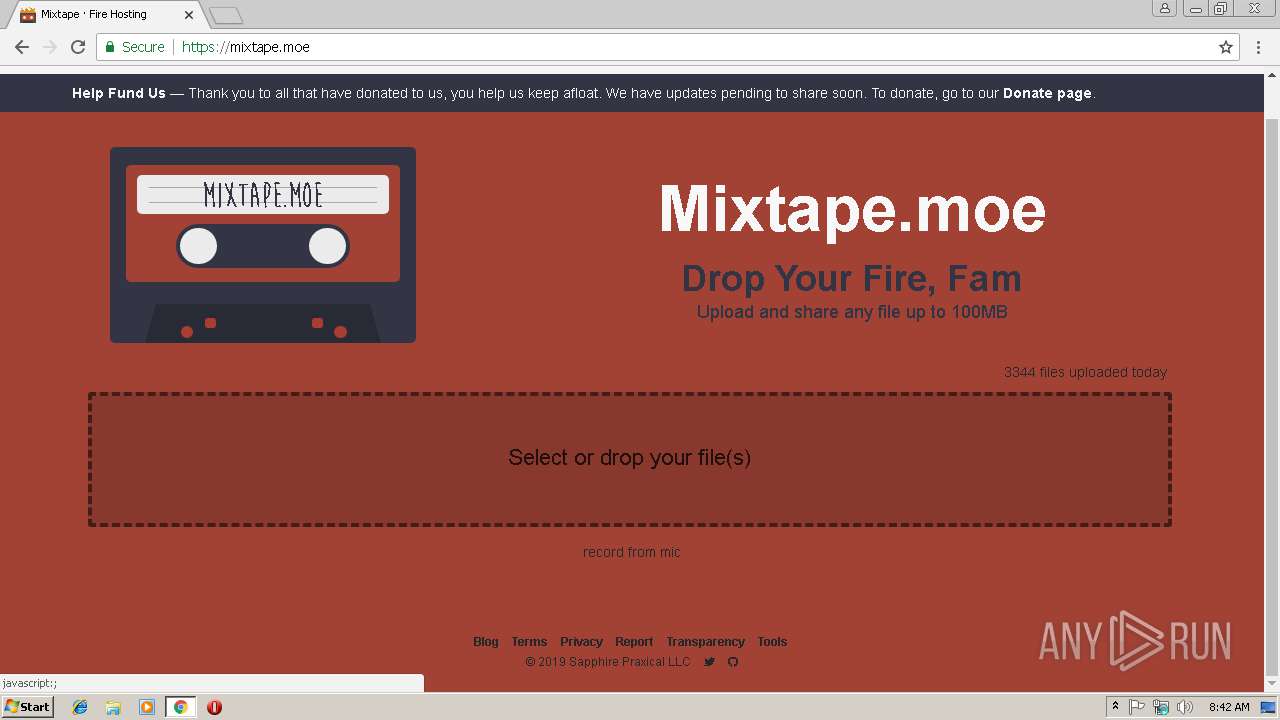
Task: Launch Internet Explorer from the taskbar
Action: [x=80, y=707]
